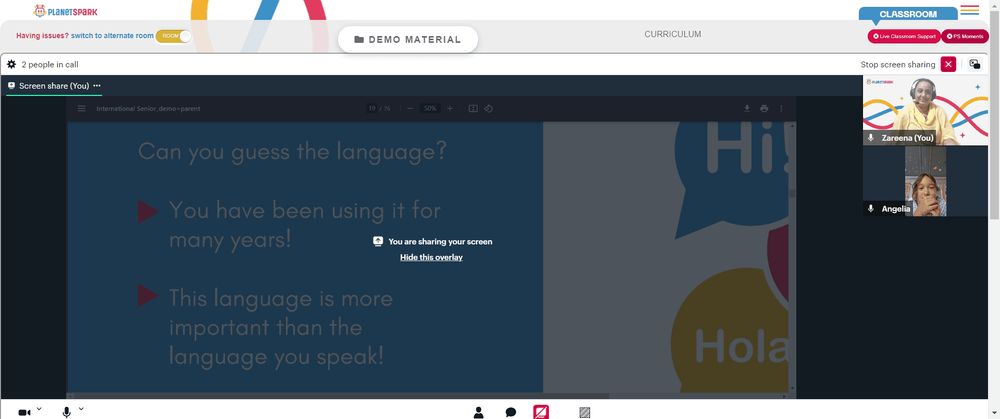Click Zareena (You) video thumbnail
The height and width of the screenshot is (419, 1000).
point(925,110)
